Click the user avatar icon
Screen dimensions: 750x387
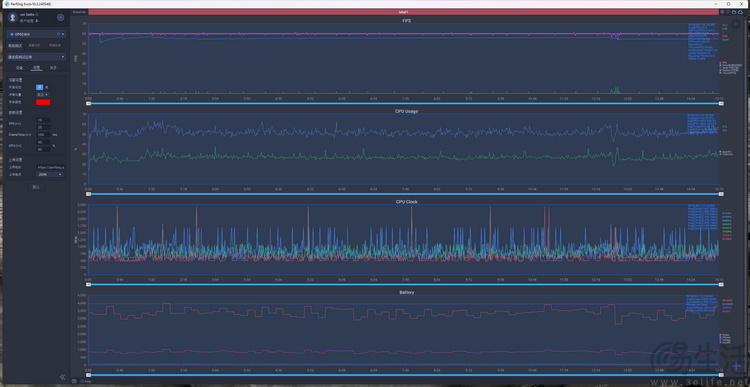click(13, 17)
